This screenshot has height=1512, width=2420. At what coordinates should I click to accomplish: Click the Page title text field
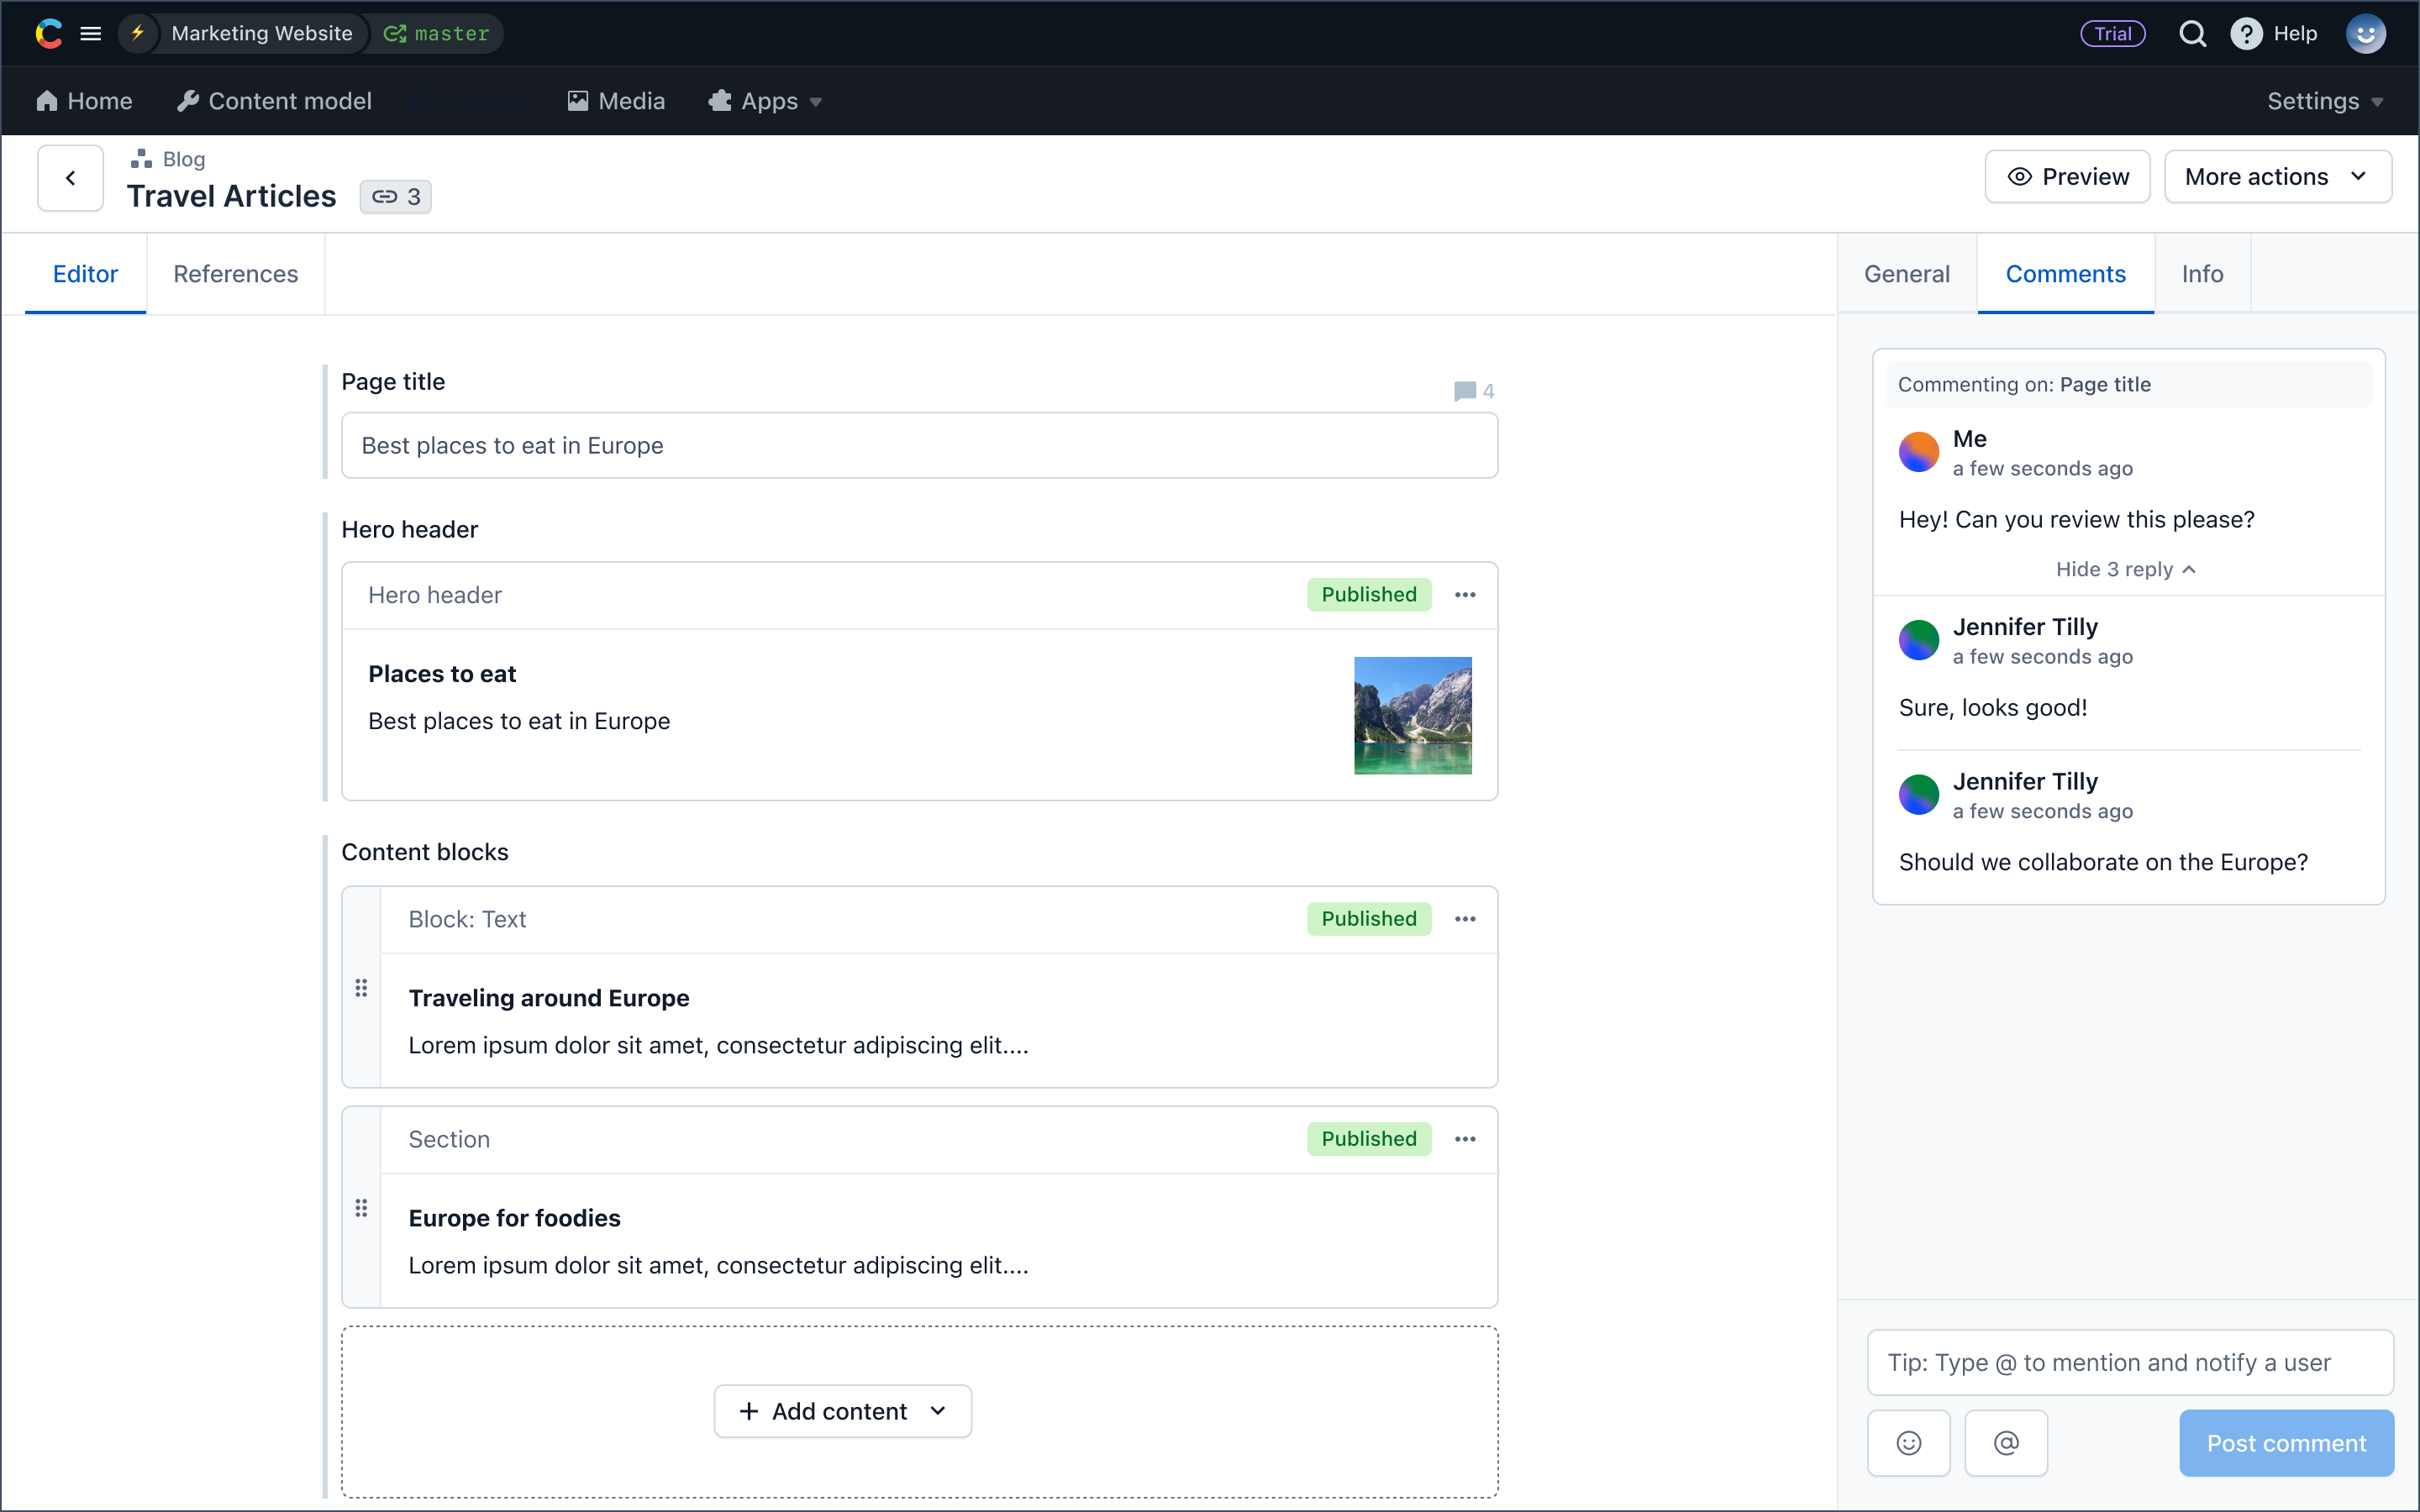click(918, 446)
